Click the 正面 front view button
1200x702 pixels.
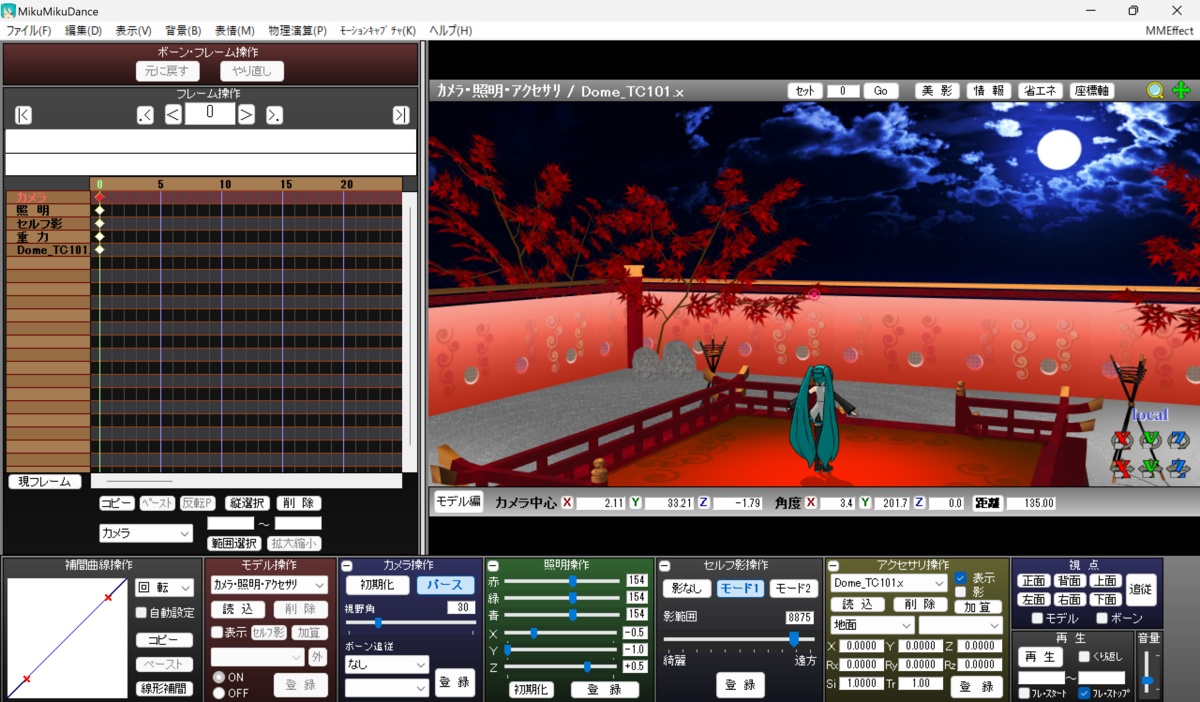(1034, 581)
